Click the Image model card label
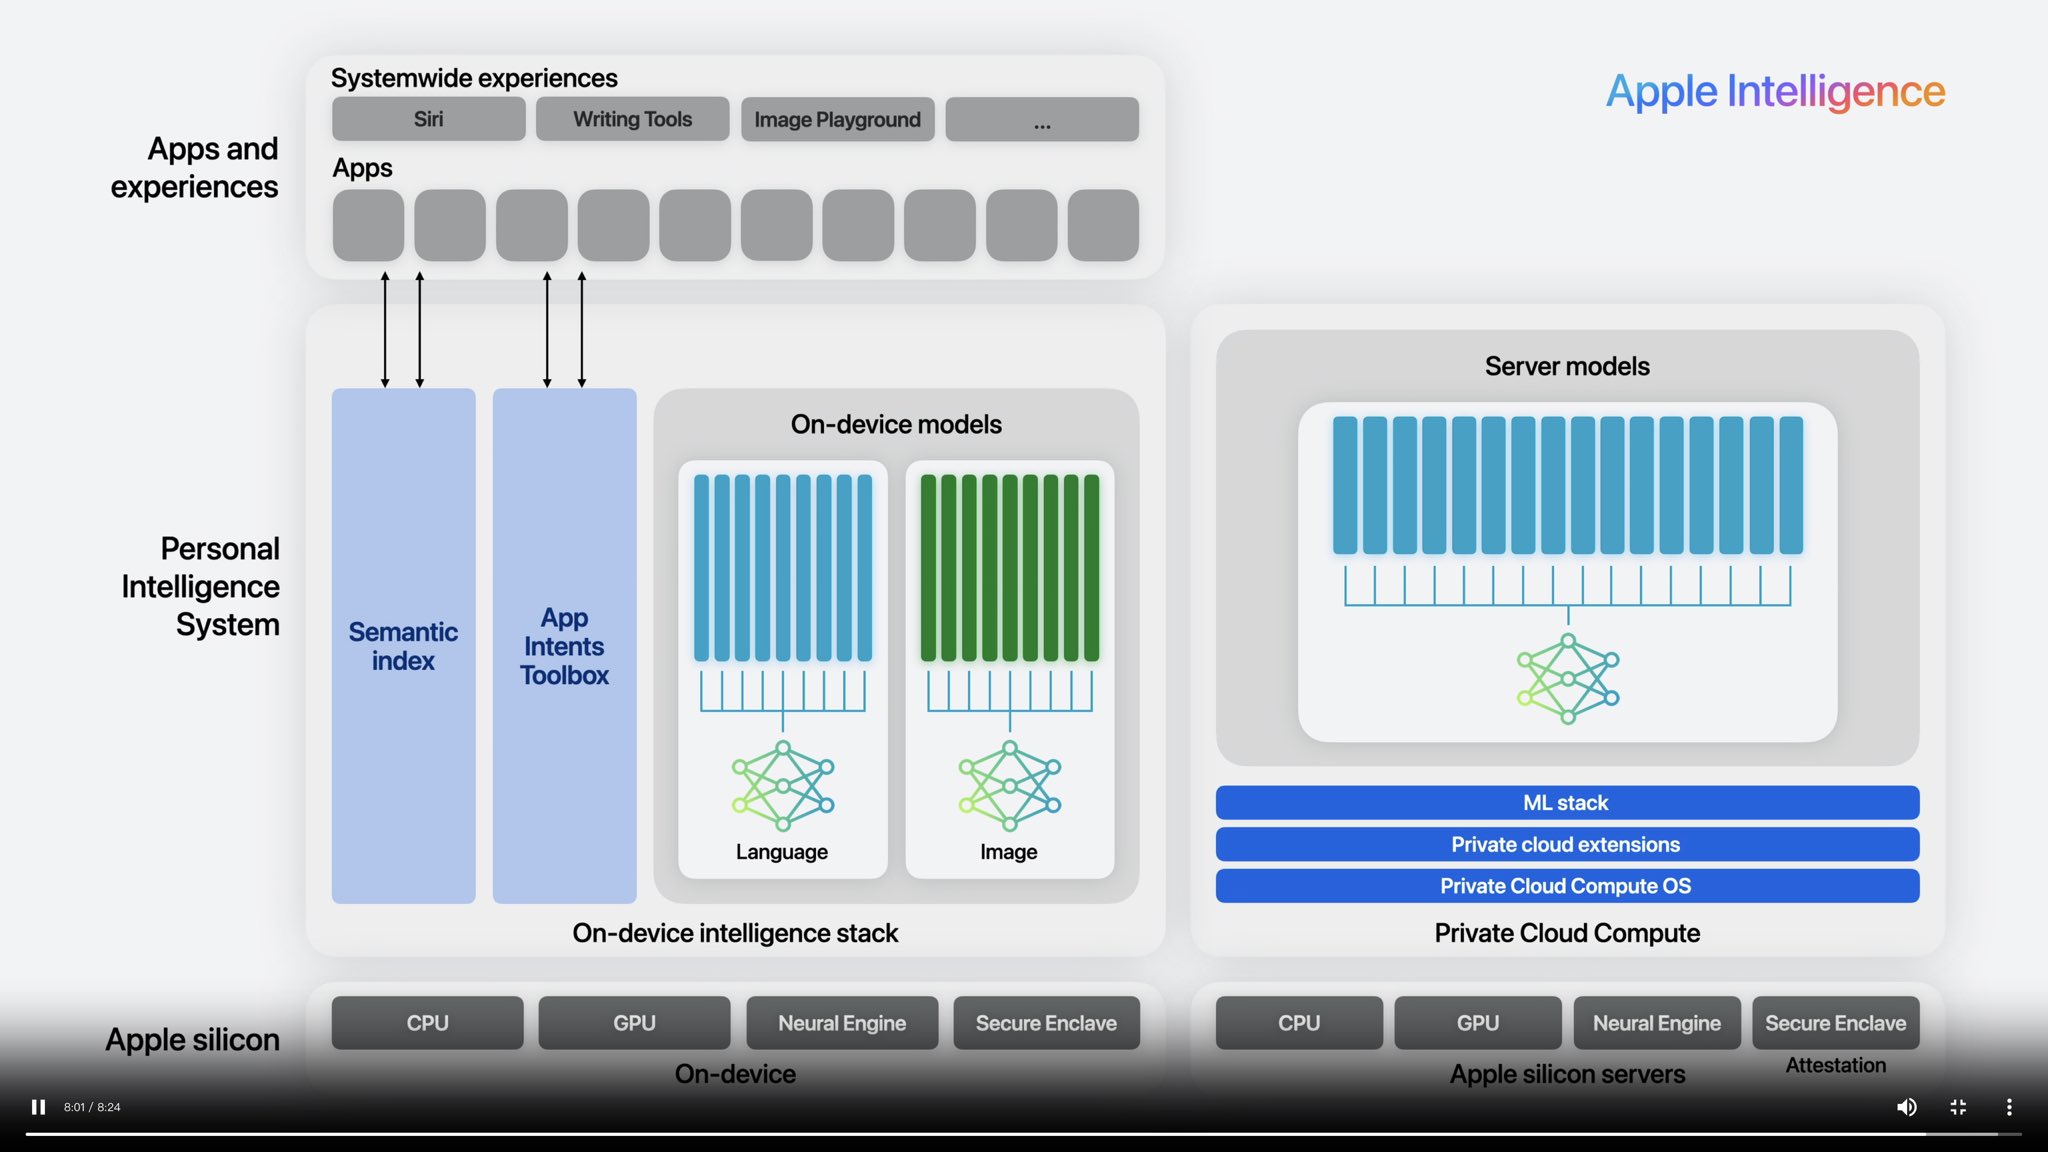The image size is (2048, 1152). coord(1008,852)
